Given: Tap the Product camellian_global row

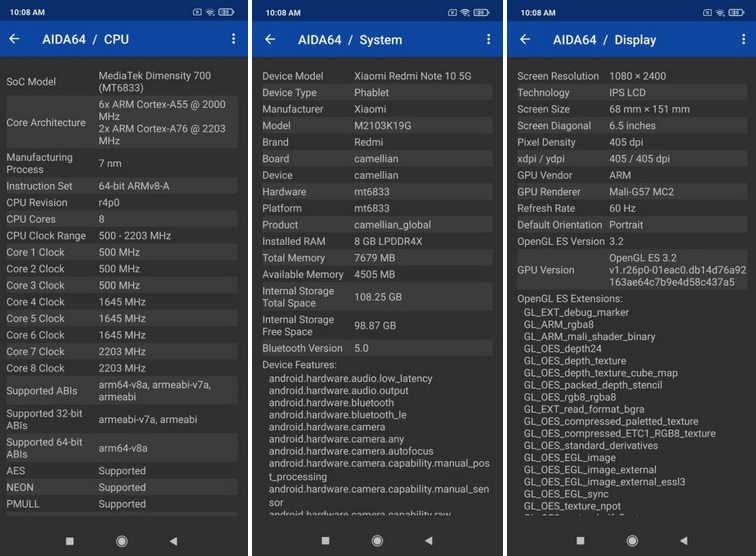Looking at the screenshot, I should pos(377,225).
